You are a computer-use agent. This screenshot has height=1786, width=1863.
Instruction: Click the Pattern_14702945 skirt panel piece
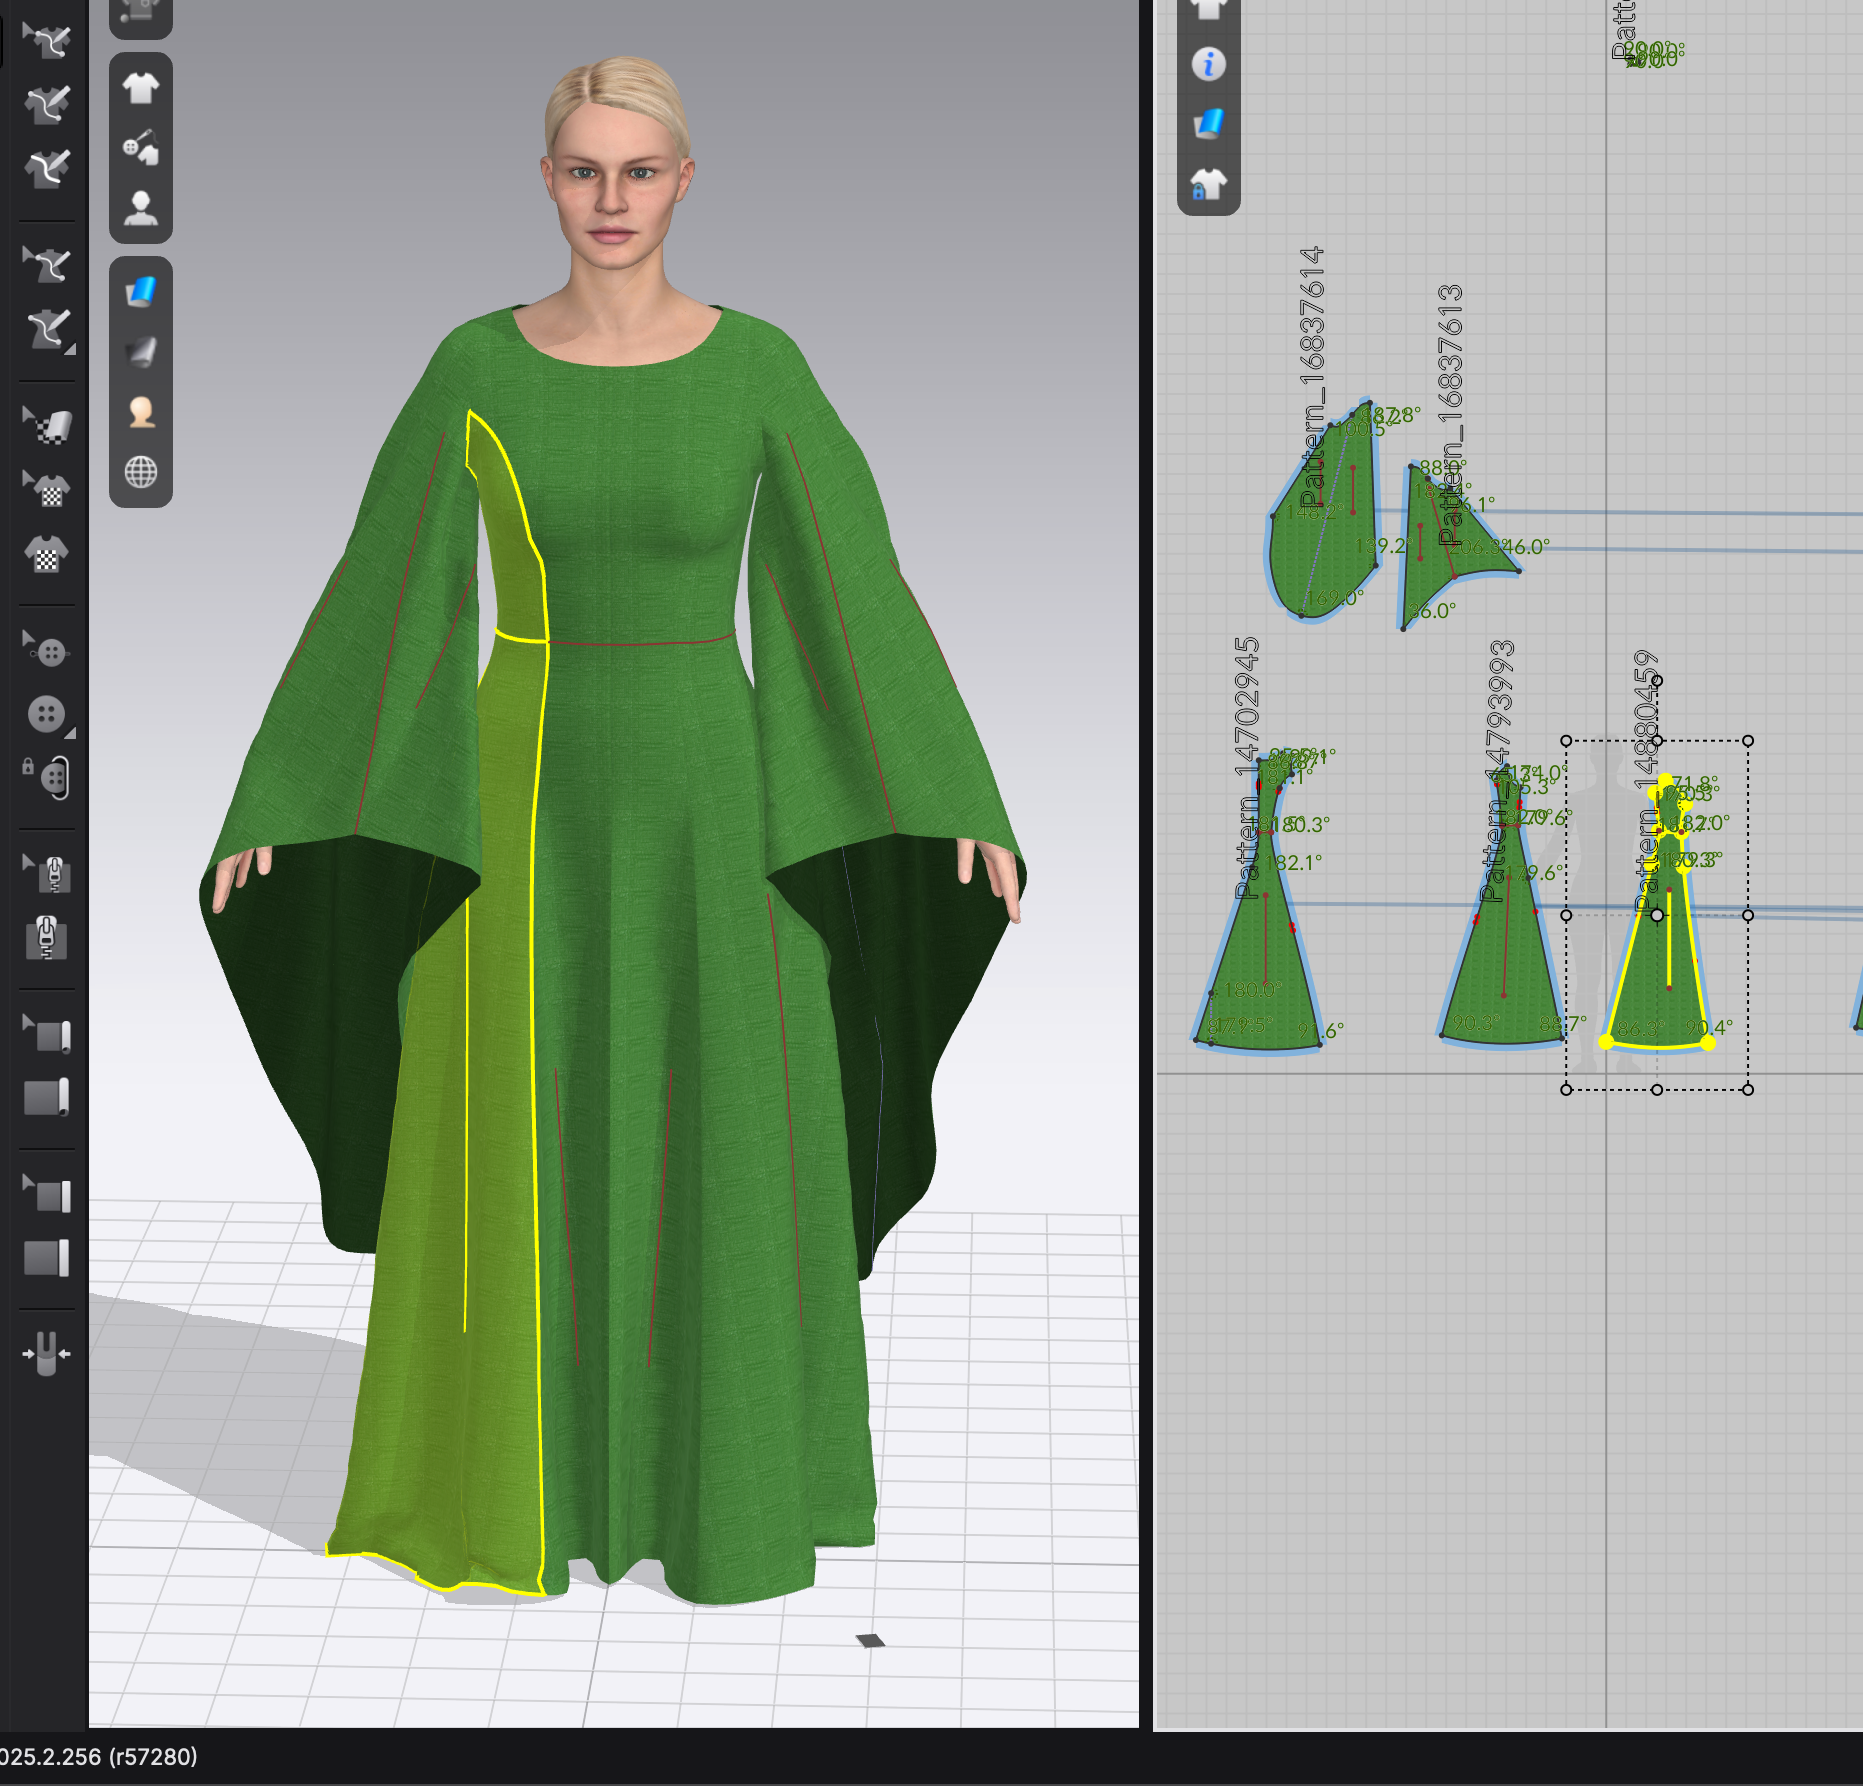point(1262,960)
